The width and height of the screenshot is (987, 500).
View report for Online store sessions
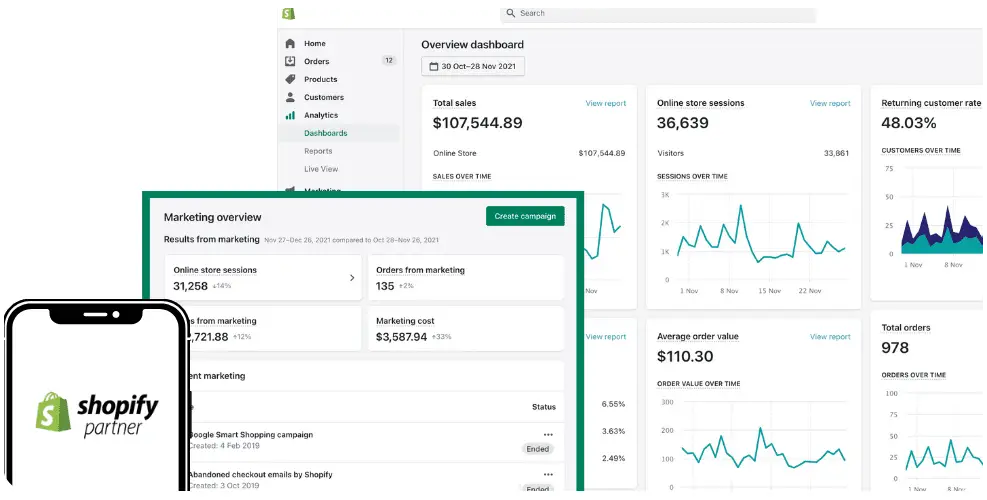pos(830,103)
